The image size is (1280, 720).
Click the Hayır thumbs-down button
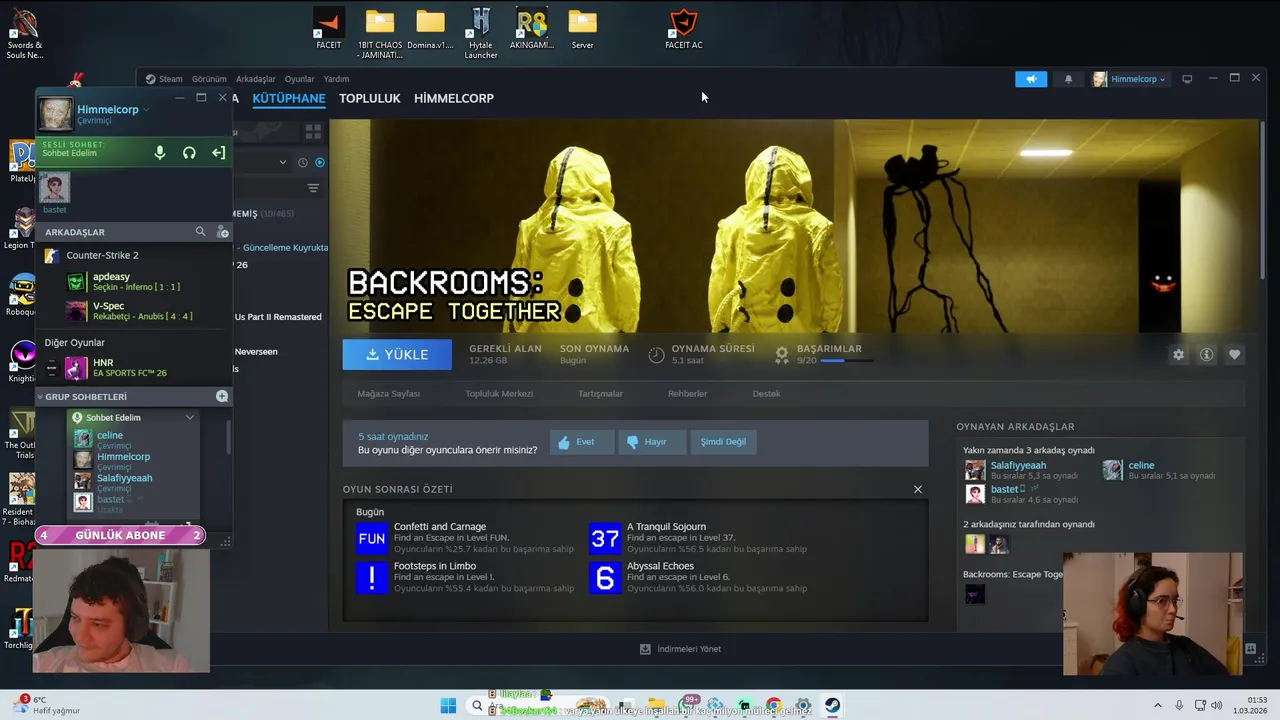coord(652,442)
